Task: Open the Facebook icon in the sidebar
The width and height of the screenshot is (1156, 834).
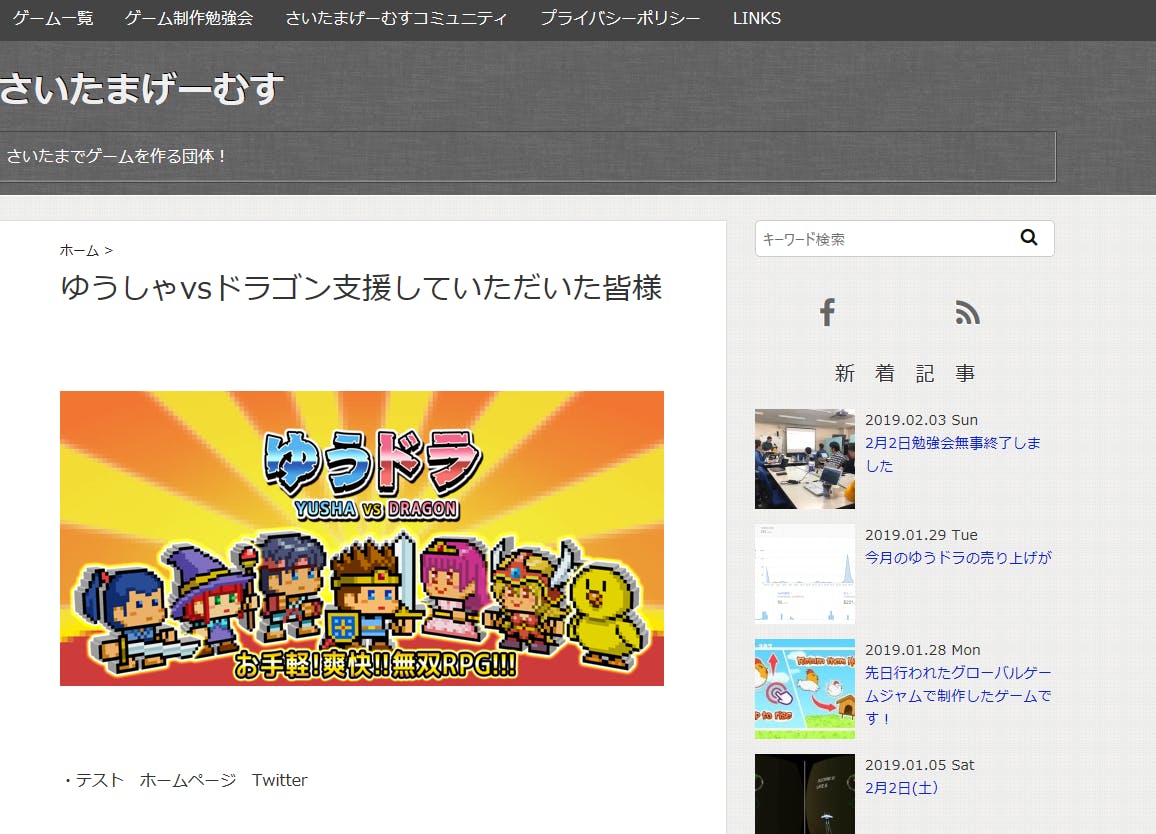Action: coord(826,312)
